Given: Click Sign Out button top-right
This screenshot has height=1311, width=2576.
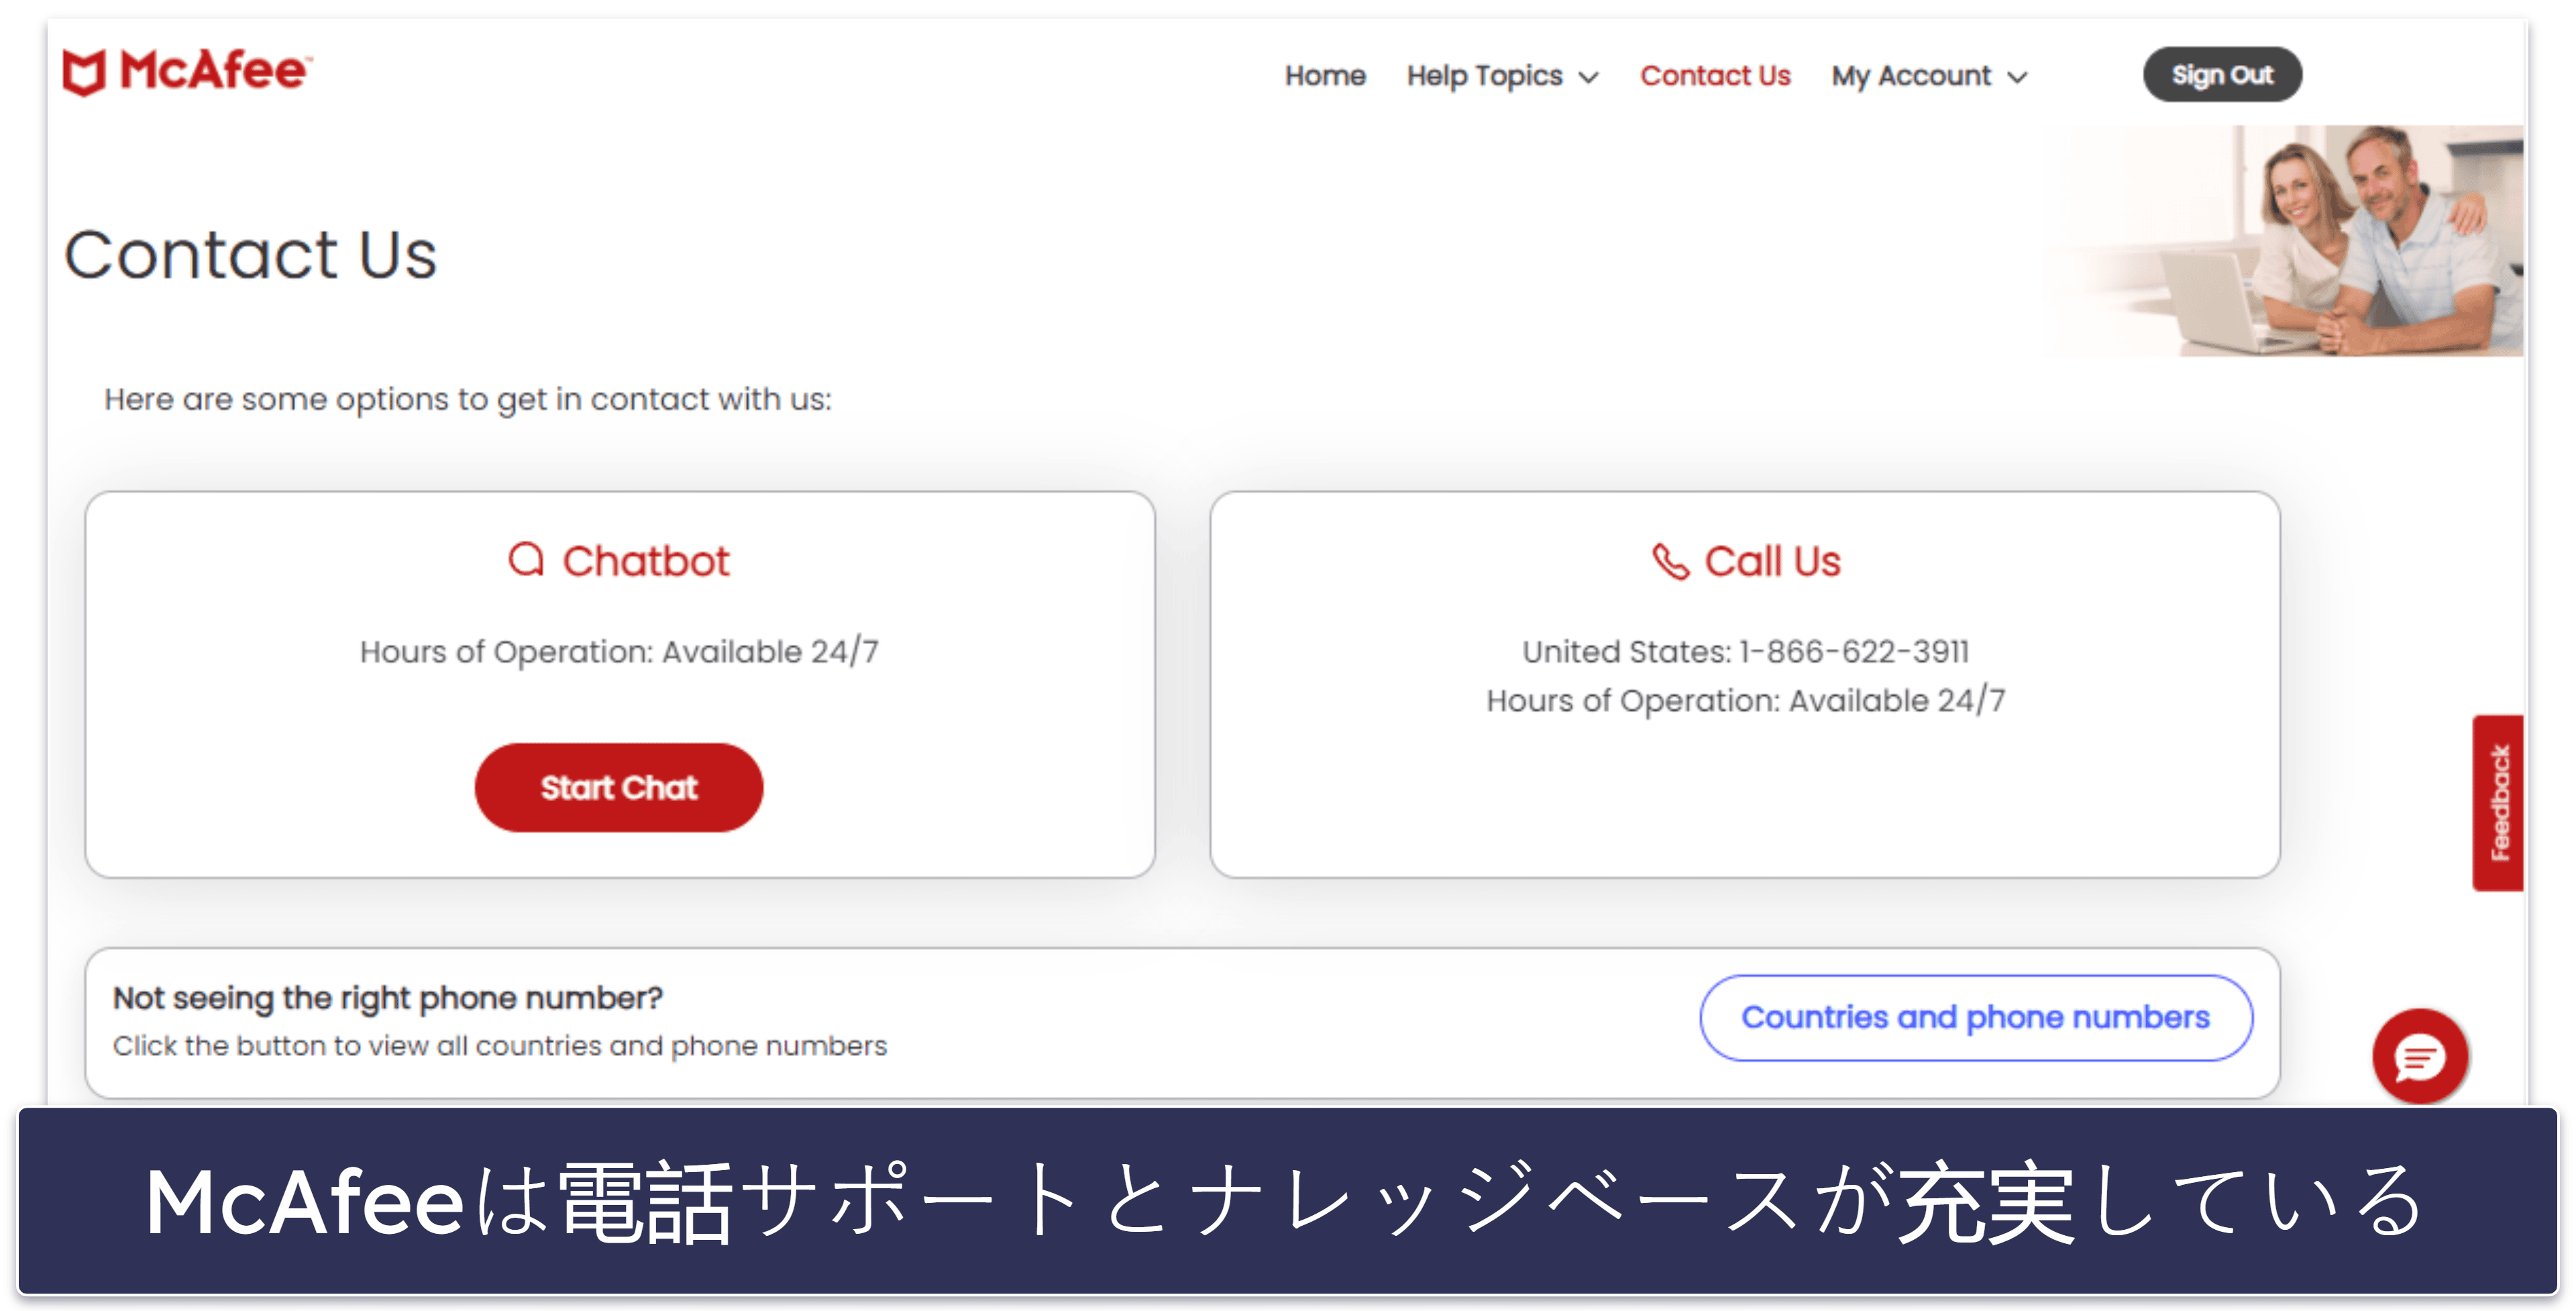Looking at the screenshot, I should tap(2216, 75).
